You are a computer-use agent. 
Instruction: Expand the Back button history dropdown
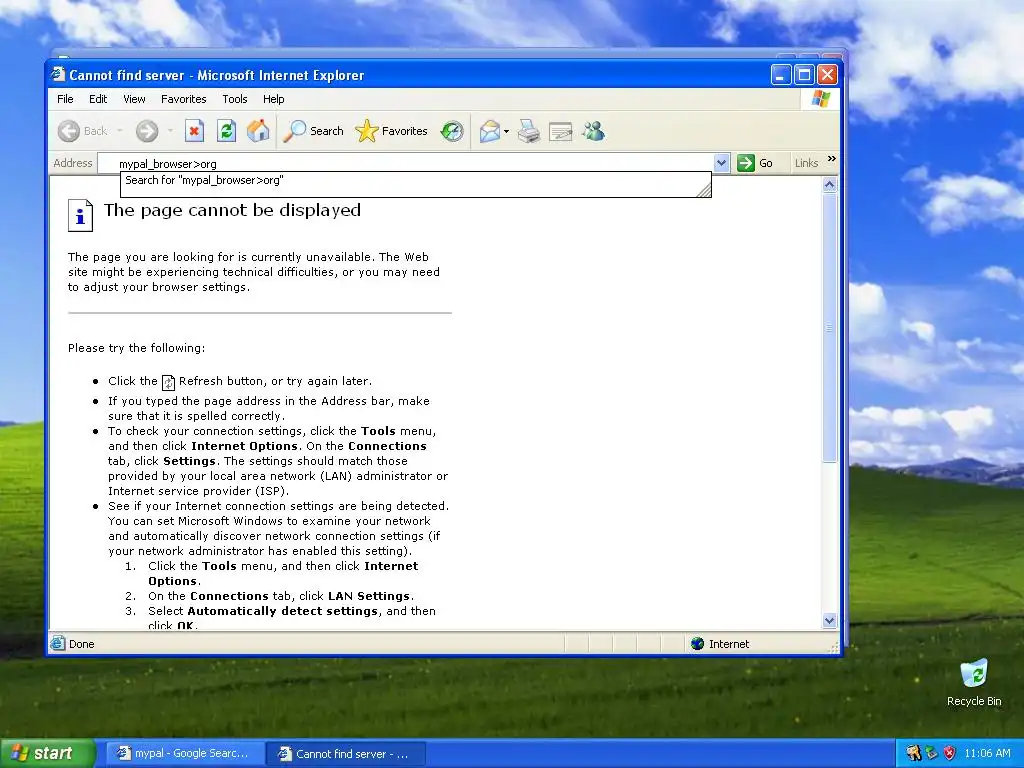(120, 131)
